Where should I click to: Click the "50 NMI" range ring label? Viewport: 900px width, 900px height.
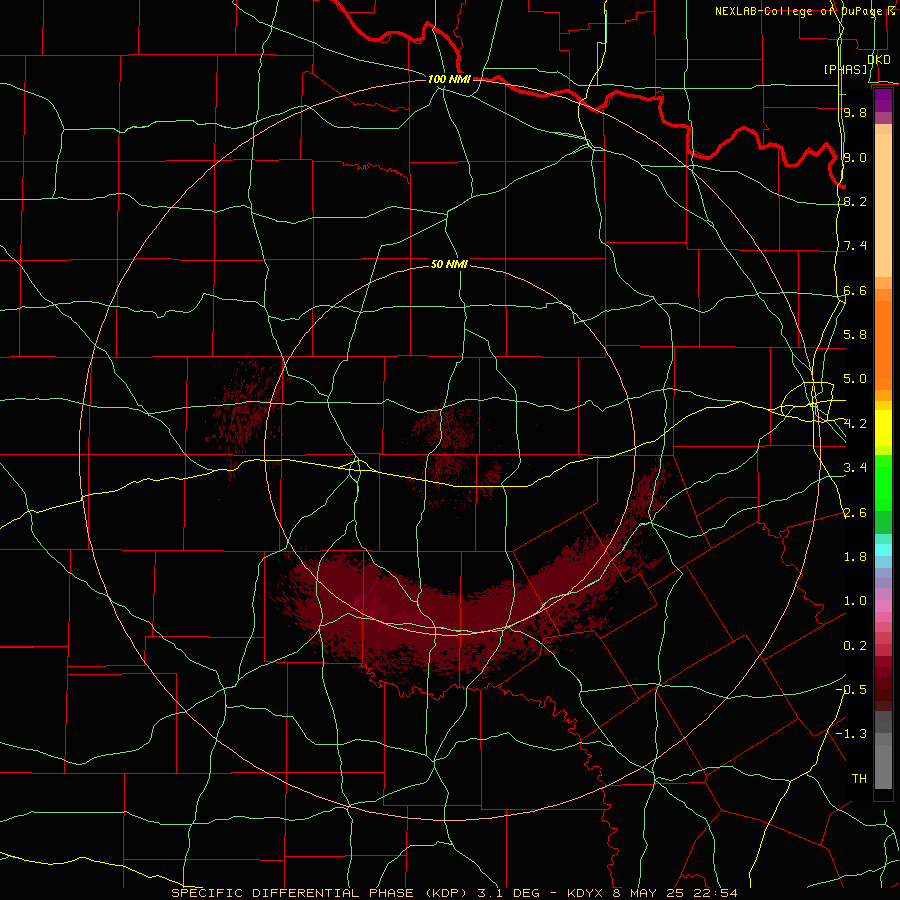point(449,264)
